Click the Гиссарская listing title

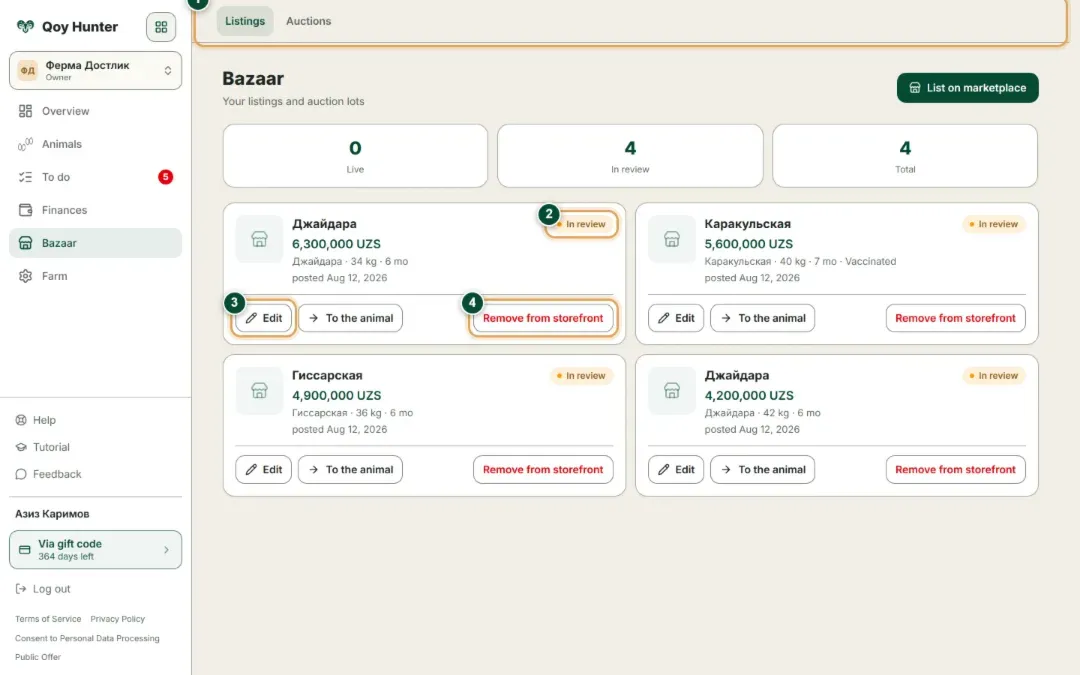coord(327,375)
